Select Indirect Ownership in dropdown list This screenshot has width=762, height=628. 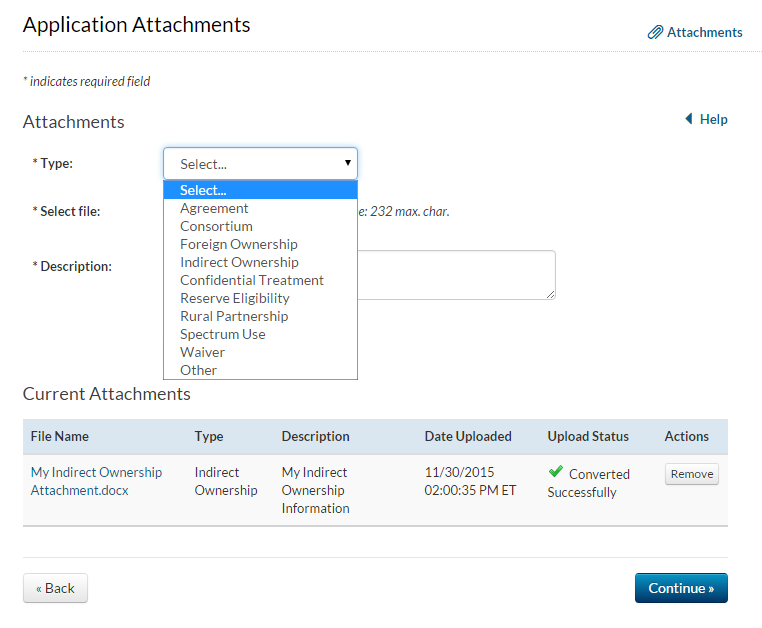[239, 262]
